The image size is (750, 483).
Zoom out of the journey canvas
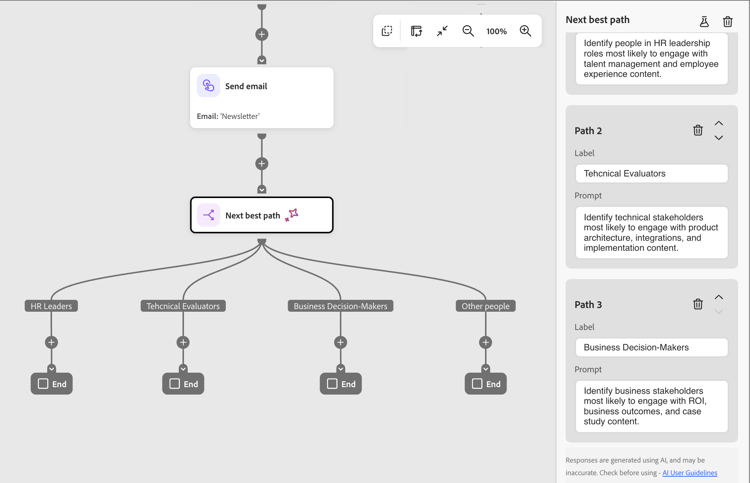pyautogui.click(x=468, y=31)
